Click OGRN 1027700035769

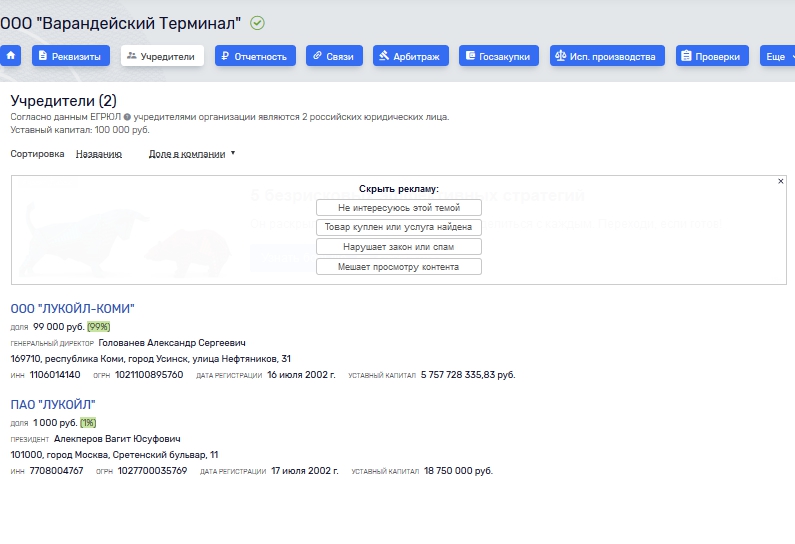click(x=152, y=470)
